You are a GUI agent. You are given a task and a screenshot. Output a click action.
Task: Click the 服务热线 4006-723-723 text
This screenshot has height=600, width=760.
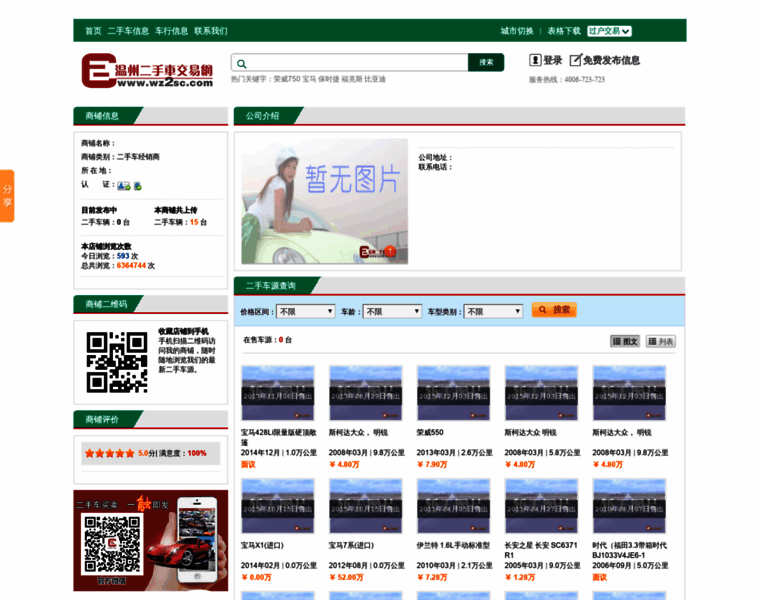coord(567,79)
